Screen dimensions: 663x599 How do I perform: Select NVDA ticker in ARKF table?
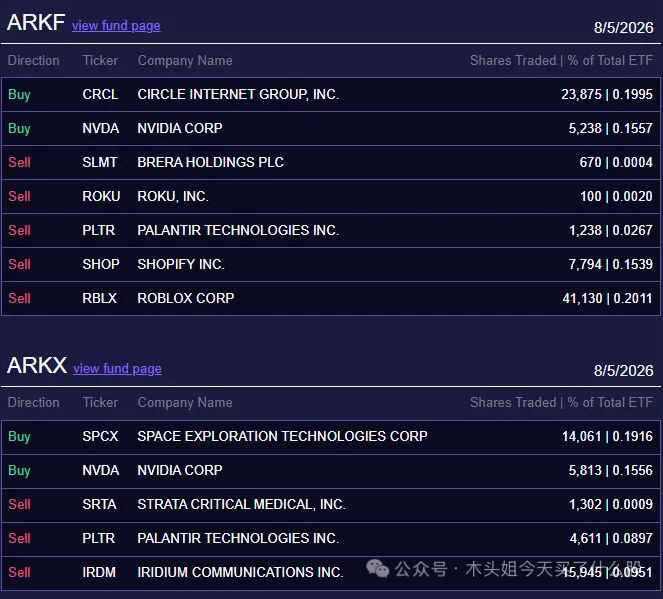(x=101, y=128)
